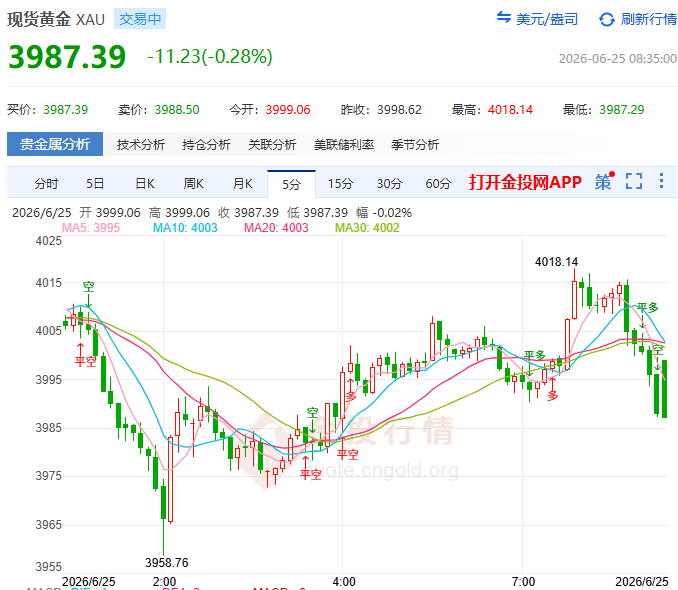Select the 贵金属分析 tab

(x=55, y=144)
